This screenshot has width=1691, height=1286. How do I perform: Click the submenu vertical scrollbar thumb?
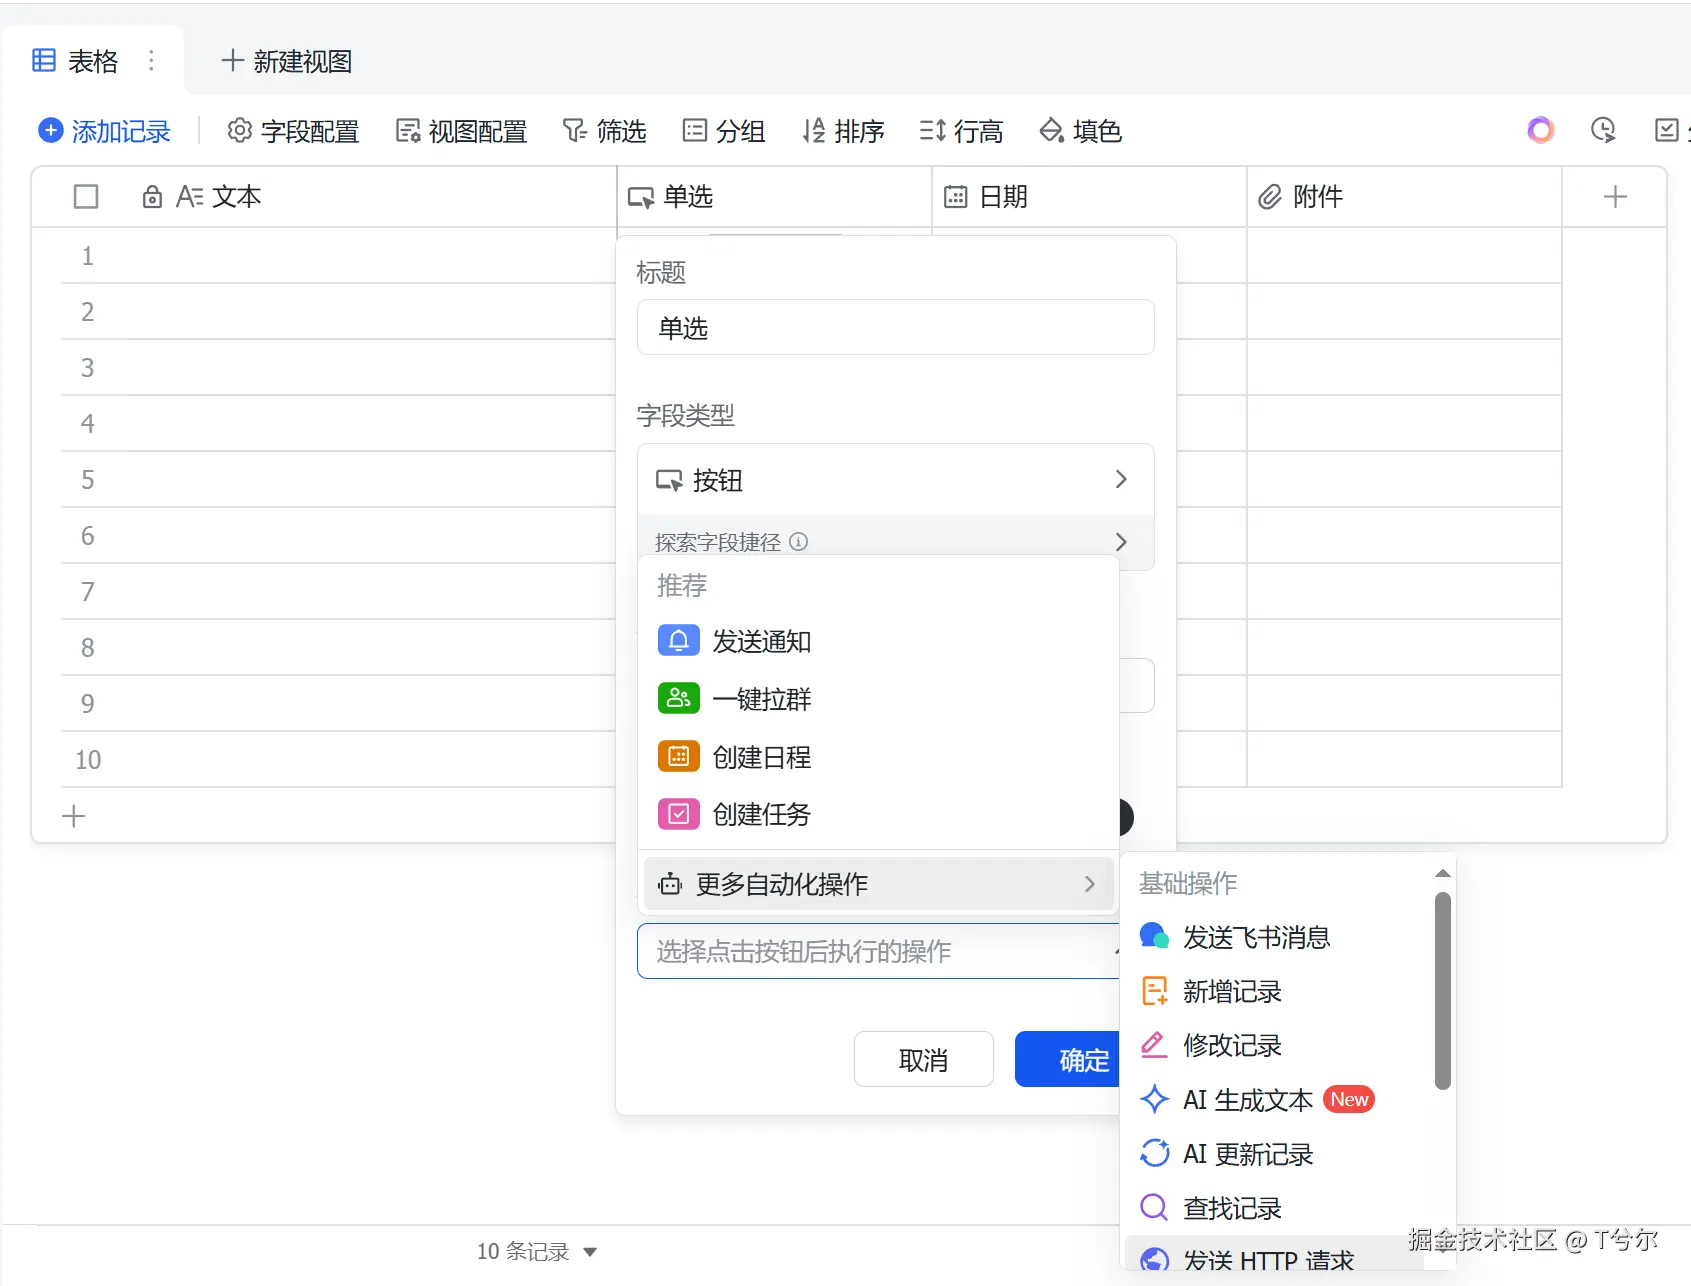(1442, 990)
